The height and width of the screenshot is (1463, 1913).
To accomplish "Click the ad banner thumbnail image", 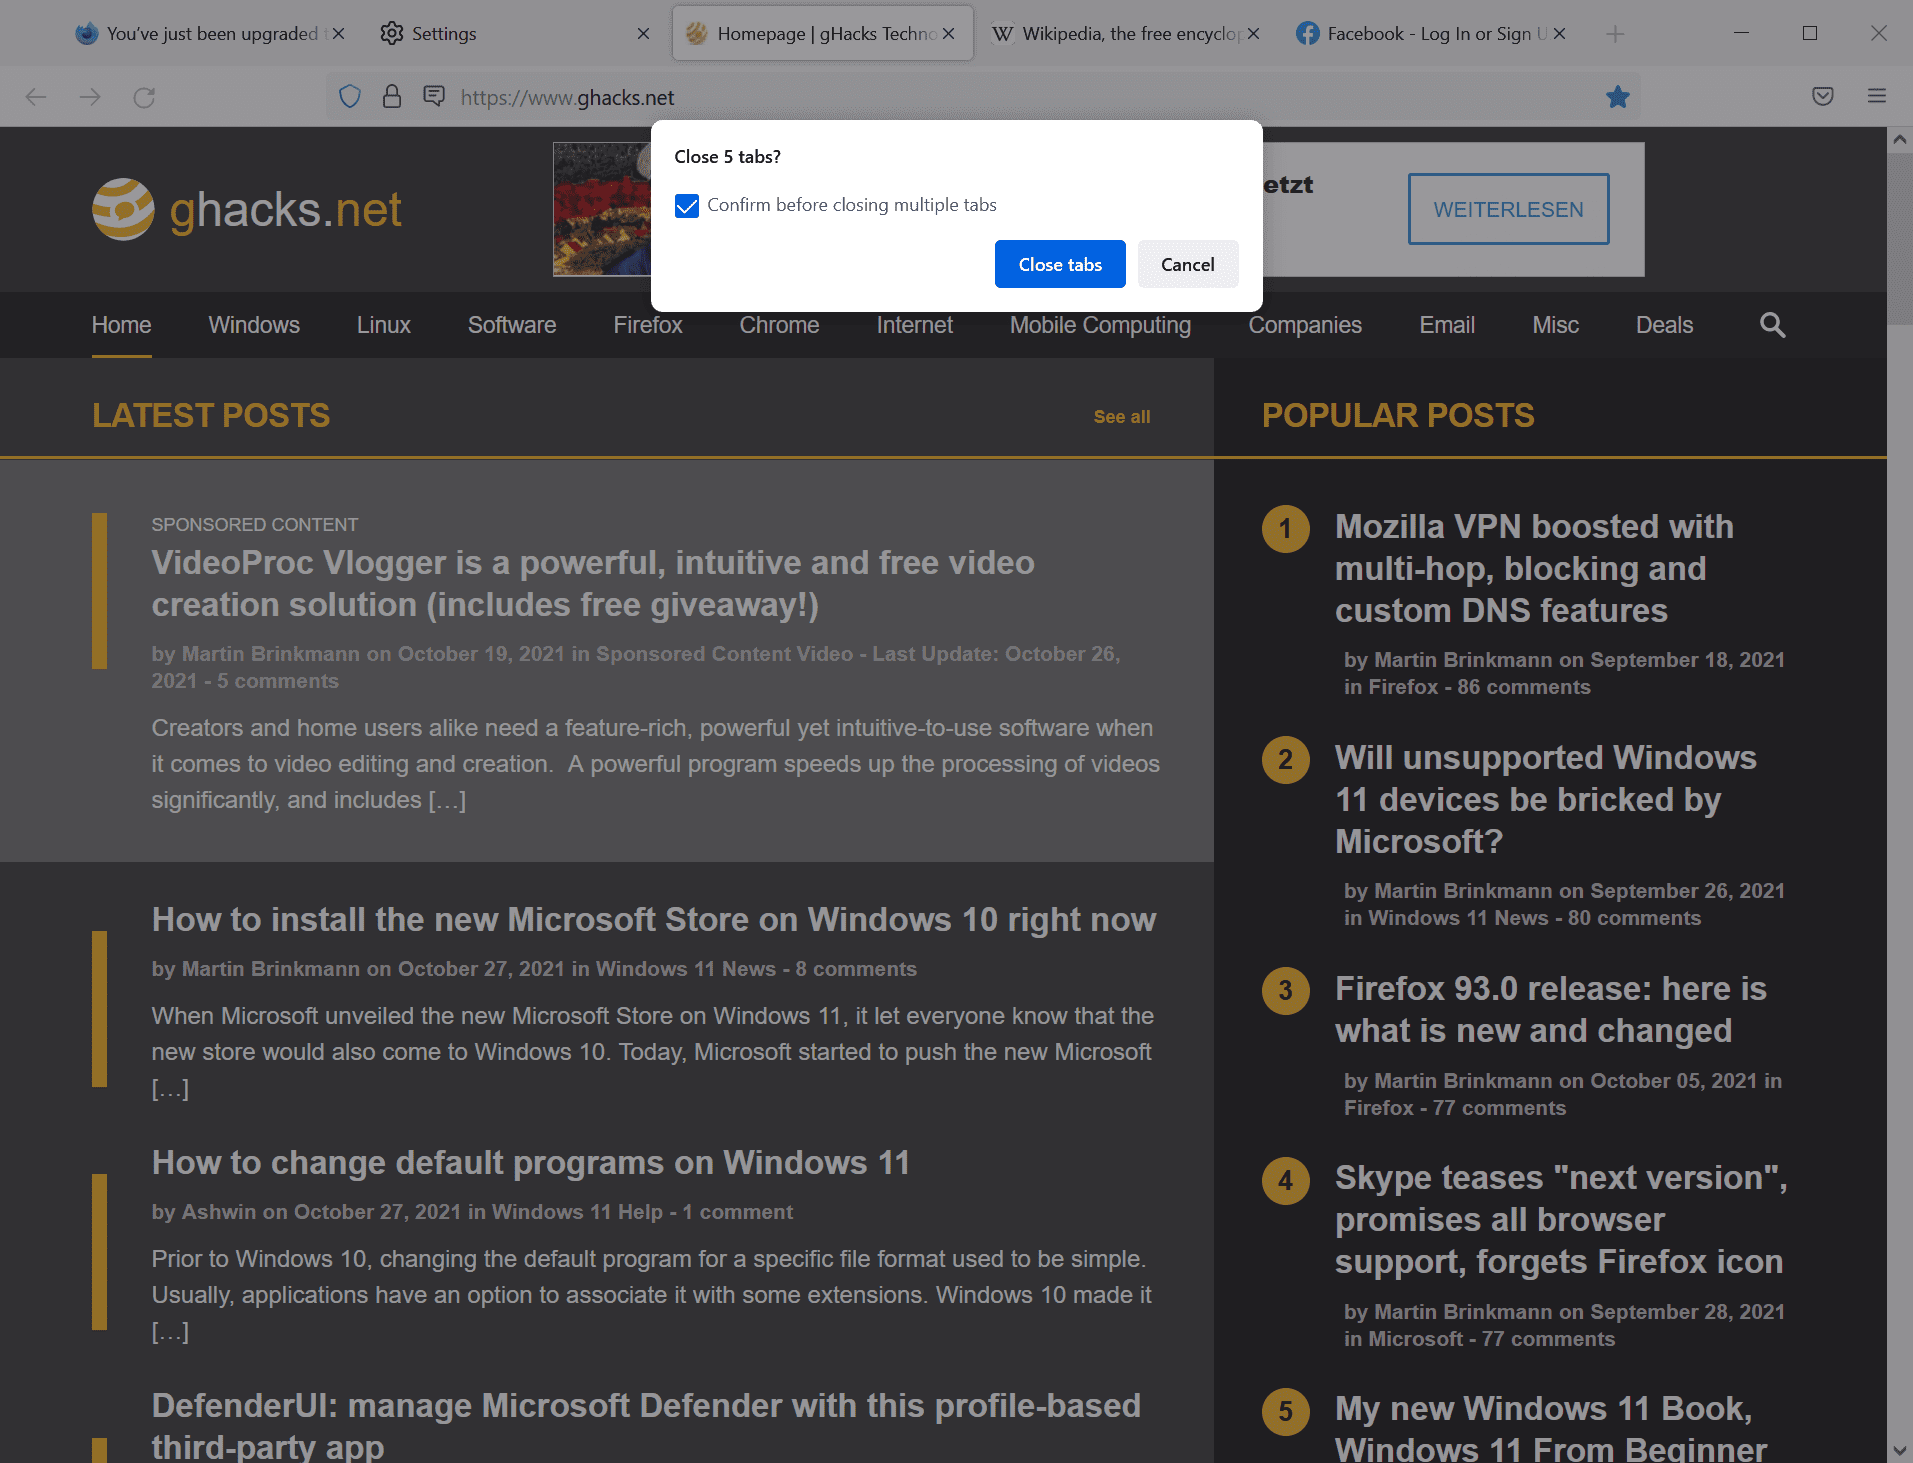I will tap(602, 209).
